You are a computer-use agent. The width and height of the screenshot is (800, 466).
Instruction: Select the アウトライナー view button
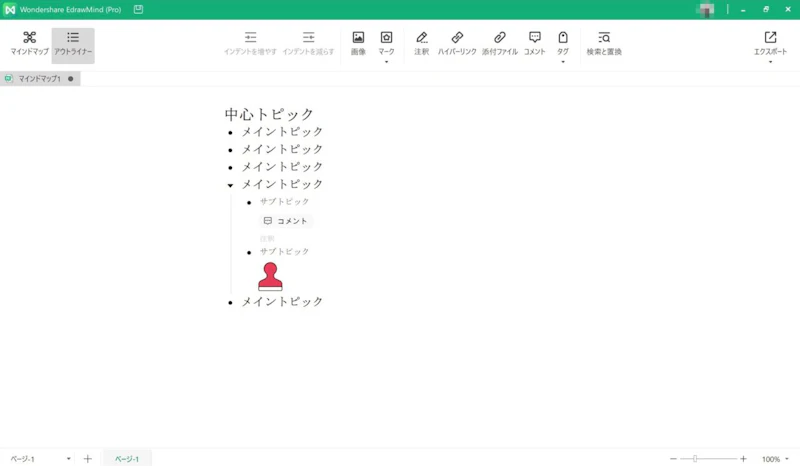73,44
